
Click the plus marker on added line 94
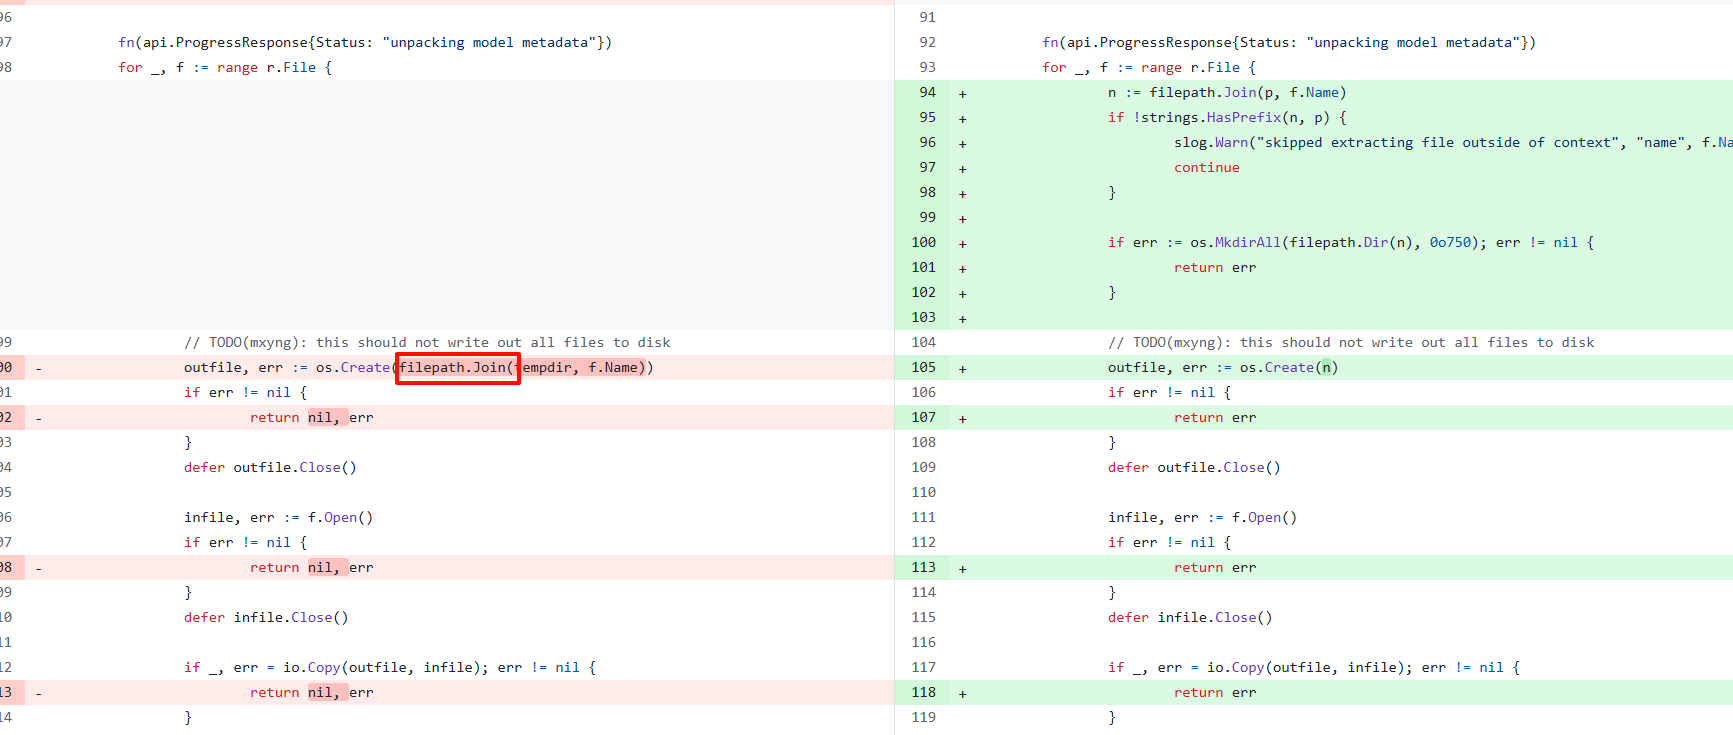pyautogui.click(x=962, y=93)
